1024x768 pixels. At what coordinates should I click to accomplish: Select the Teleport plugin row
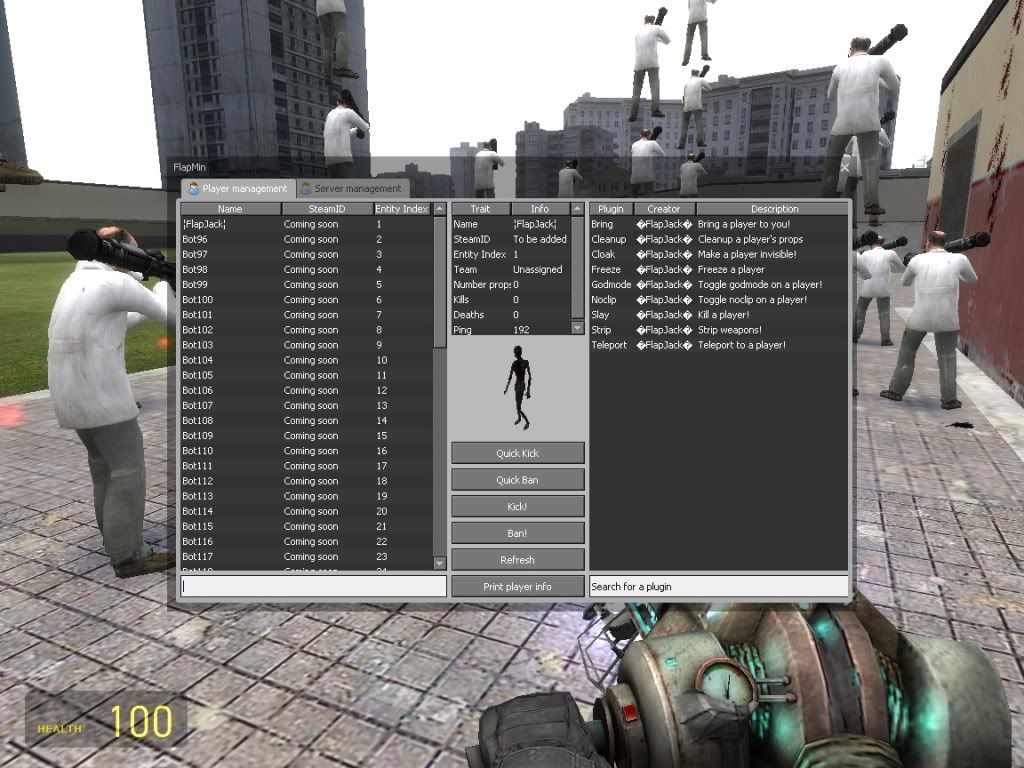point(719,345)
